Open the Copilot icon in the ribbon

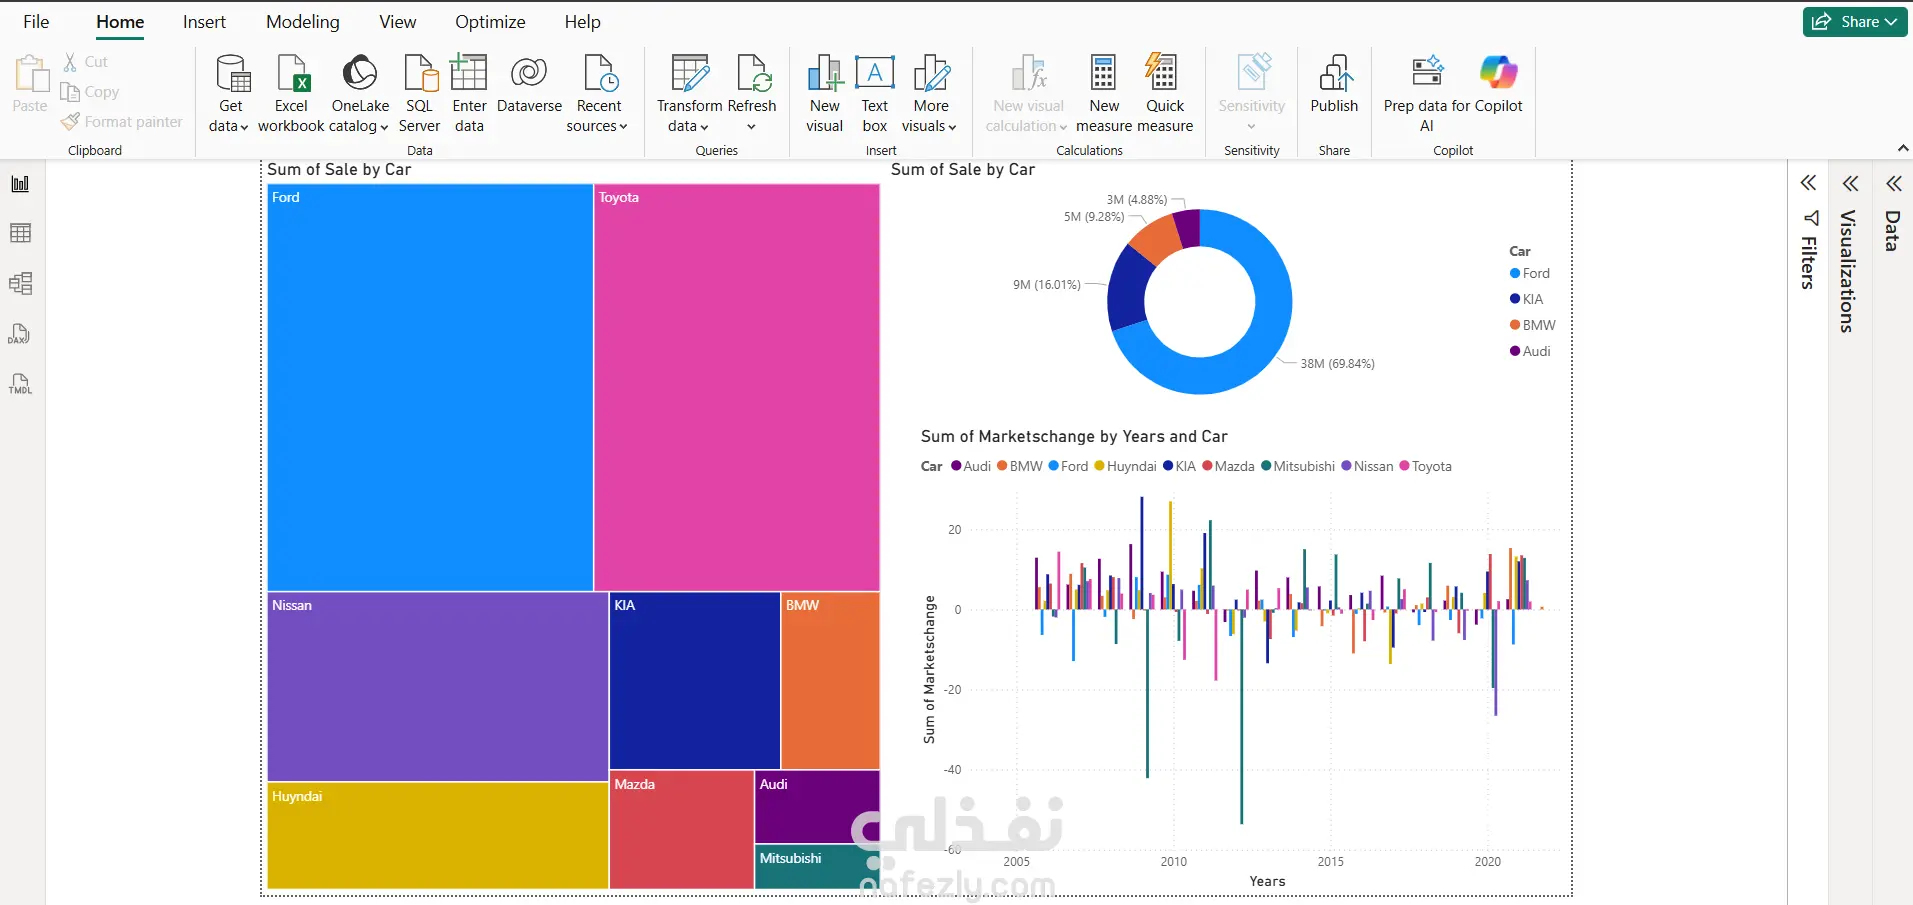(x=1498, y=72)
